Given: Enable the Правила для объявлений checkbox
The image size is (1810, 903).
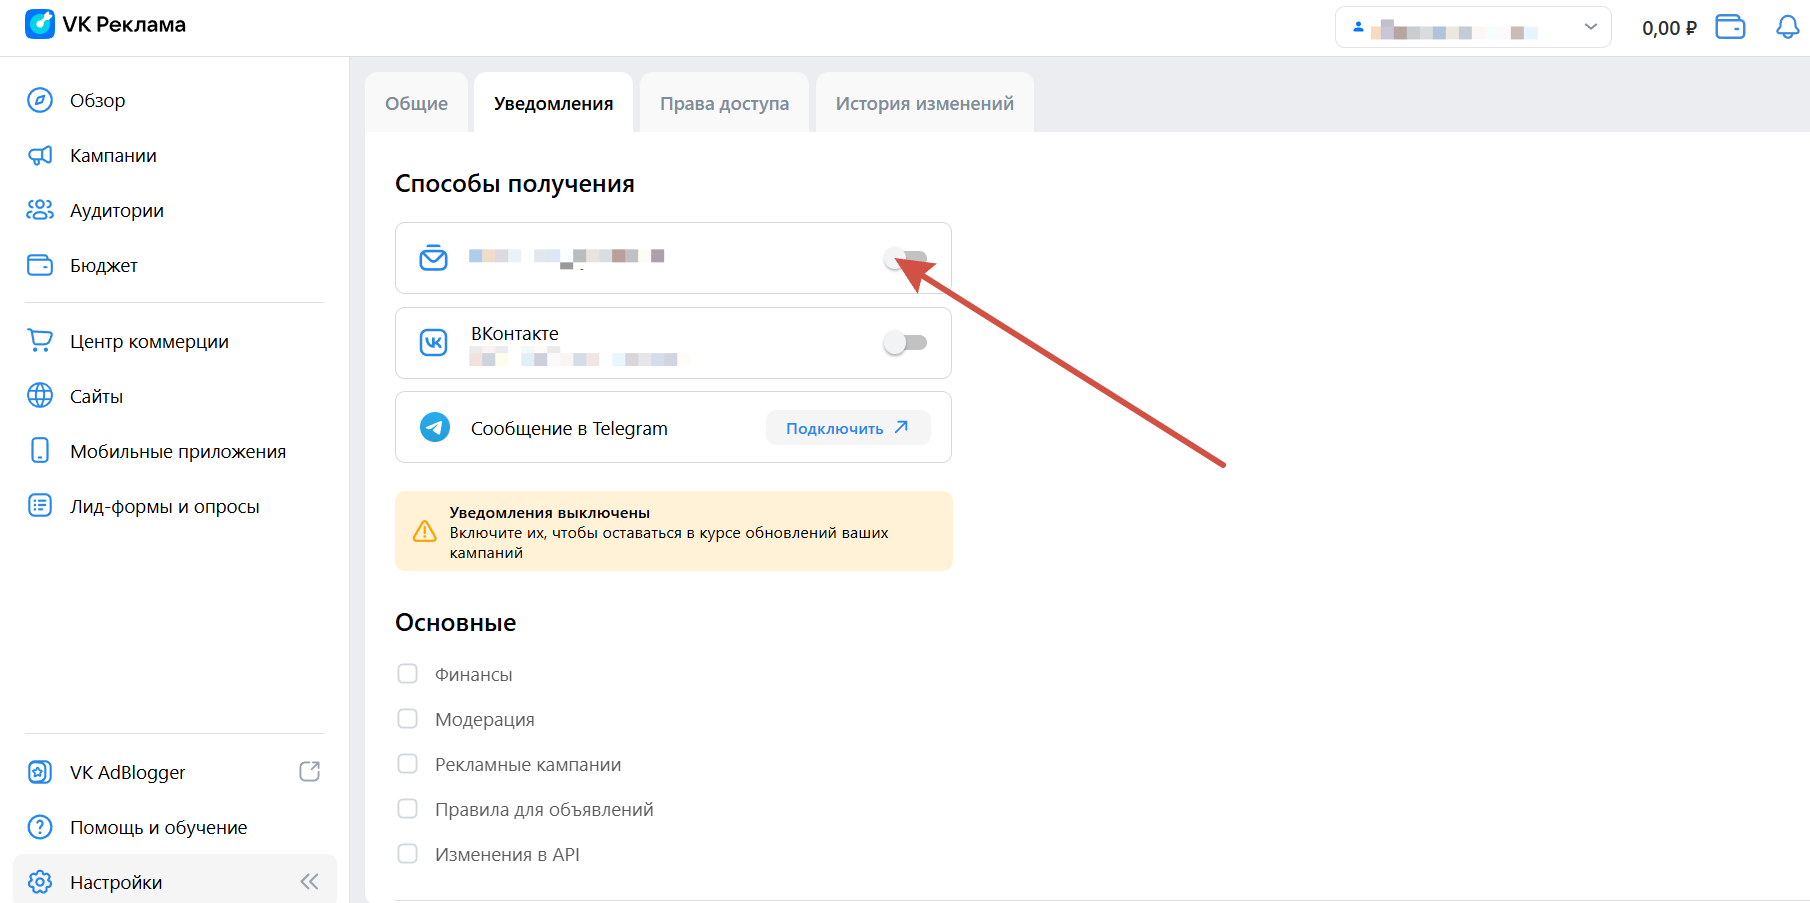Looking at the screenshot, I should click(408, 809).
